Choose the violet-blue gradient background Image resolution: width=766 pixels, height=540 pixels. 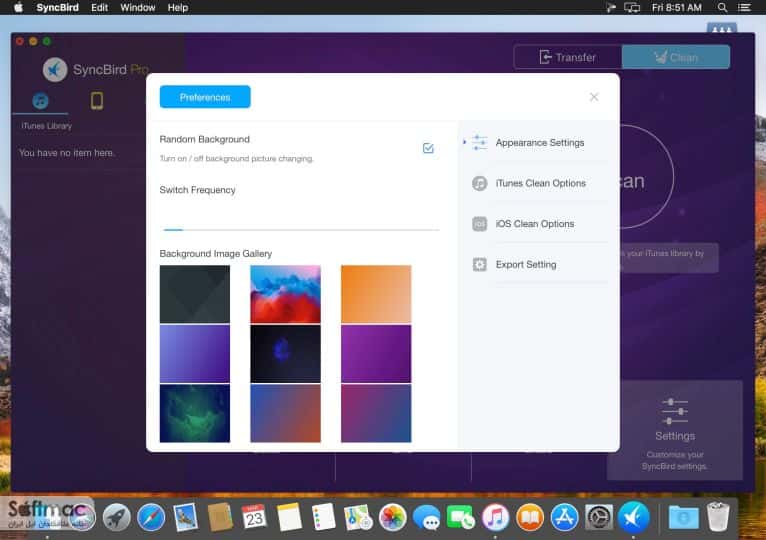point(194,354)
